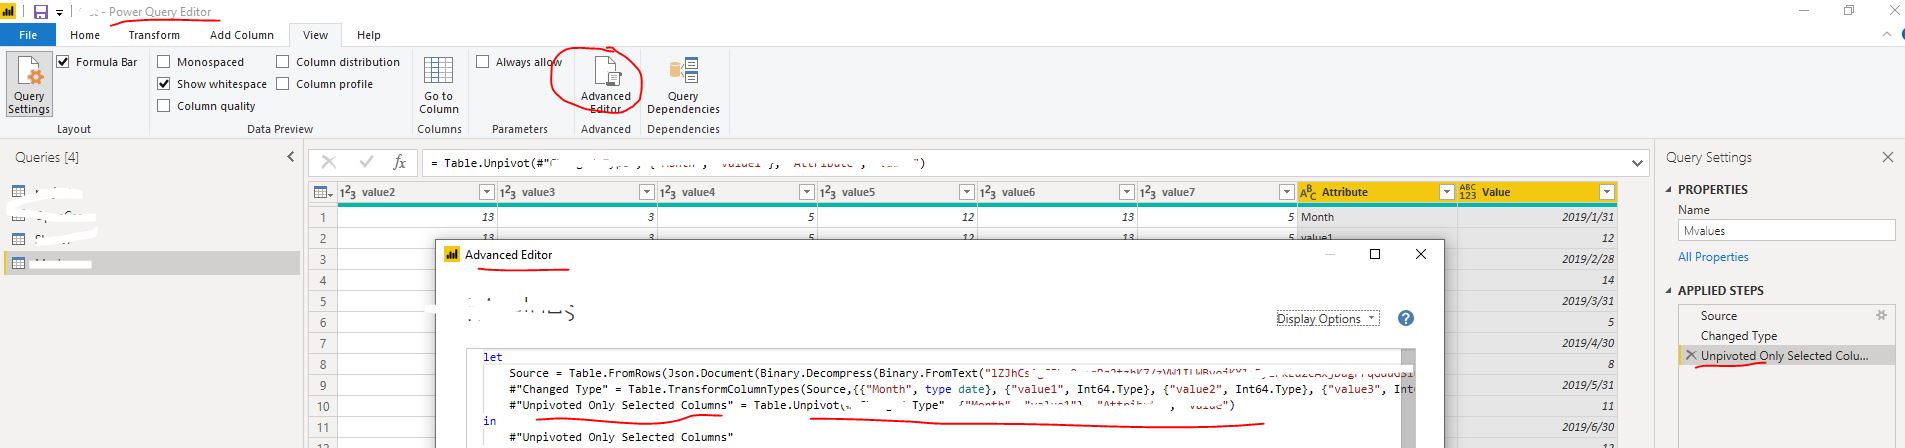
Task: Open the Advanced Editor from ribbon
Action: coord(606,84)
